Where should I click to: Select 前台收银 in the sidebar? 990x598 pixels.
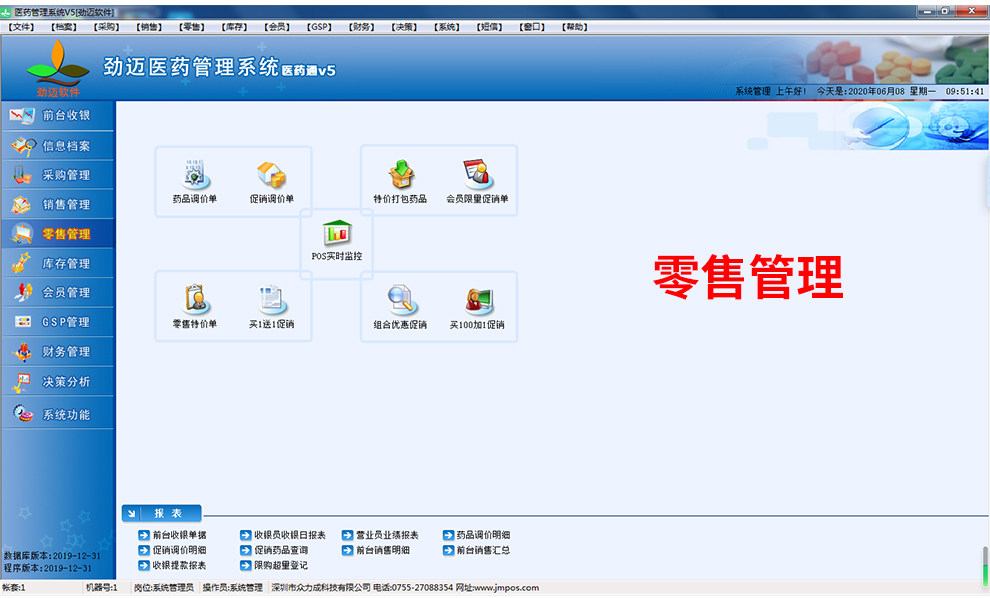58,116
